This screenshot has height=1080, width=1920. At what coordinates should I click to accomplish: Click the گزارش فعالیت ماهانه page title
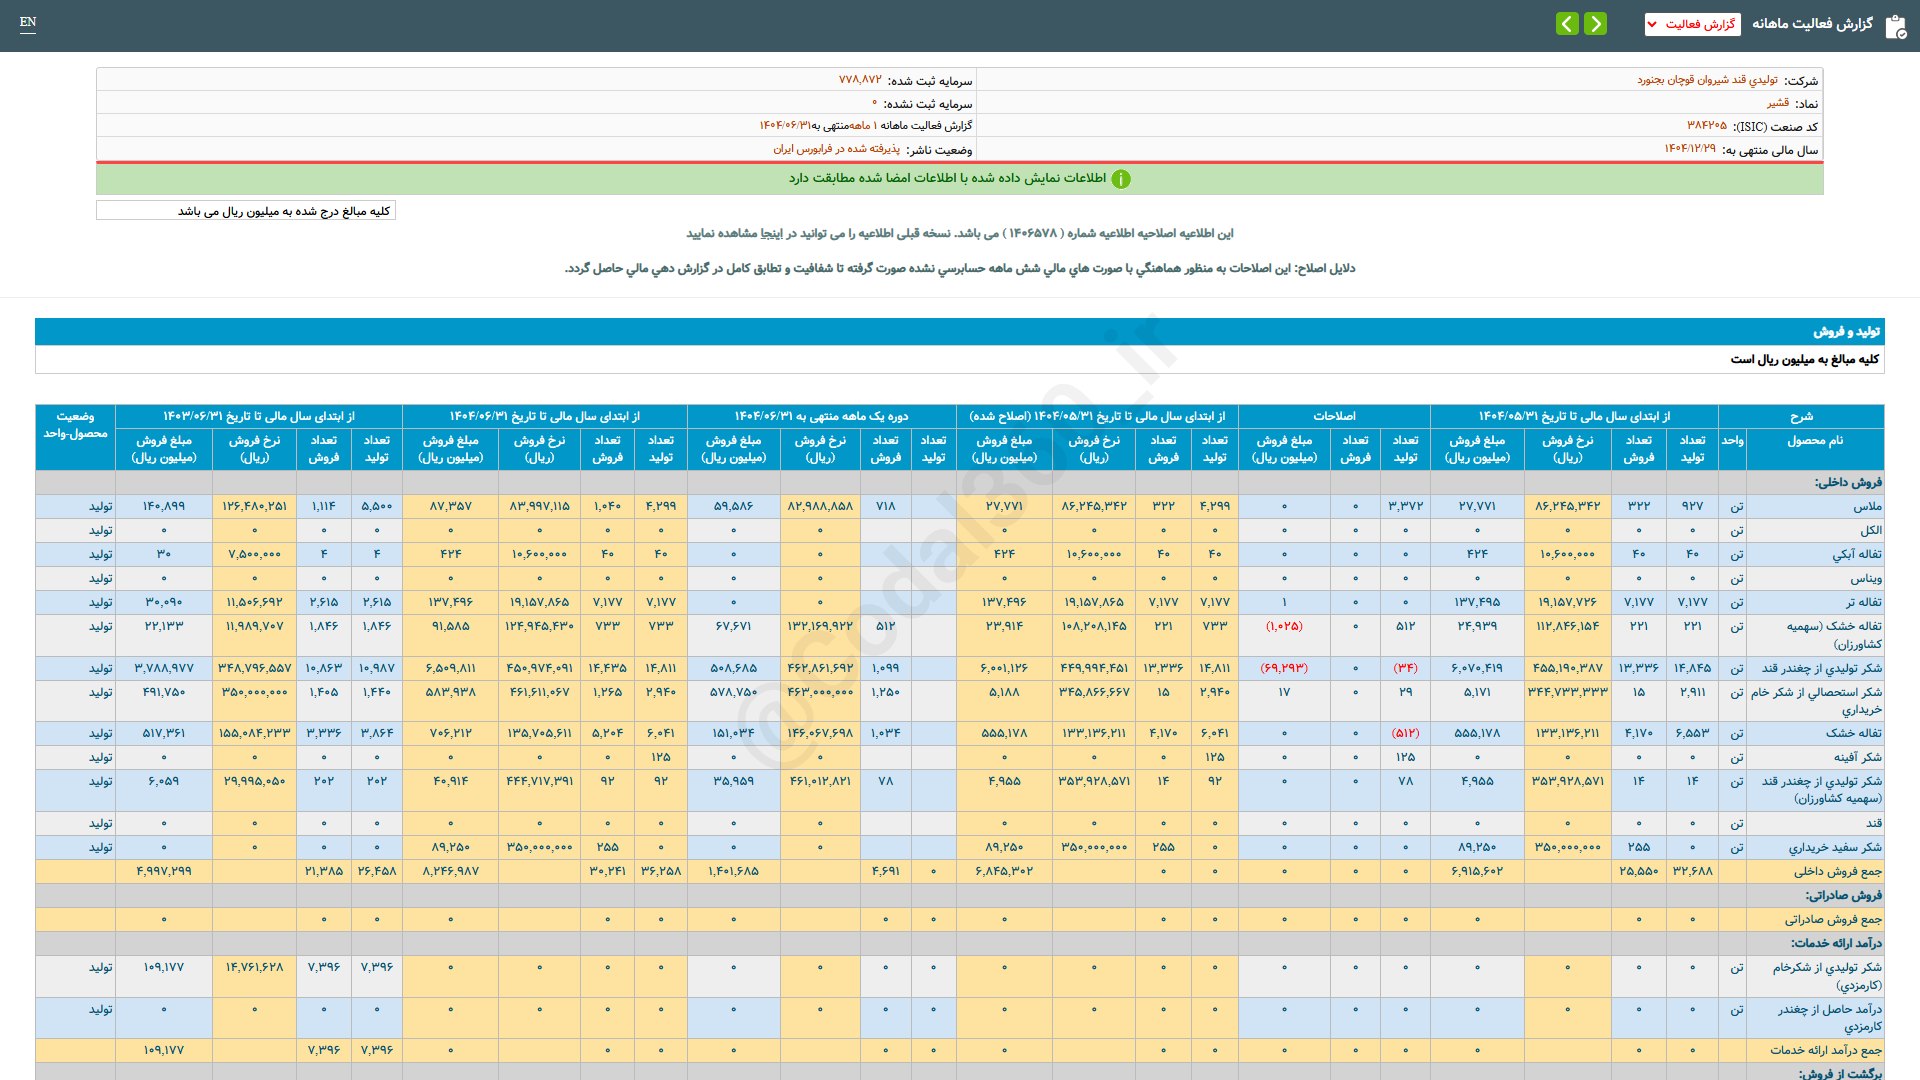click(x=1811, y=24)
